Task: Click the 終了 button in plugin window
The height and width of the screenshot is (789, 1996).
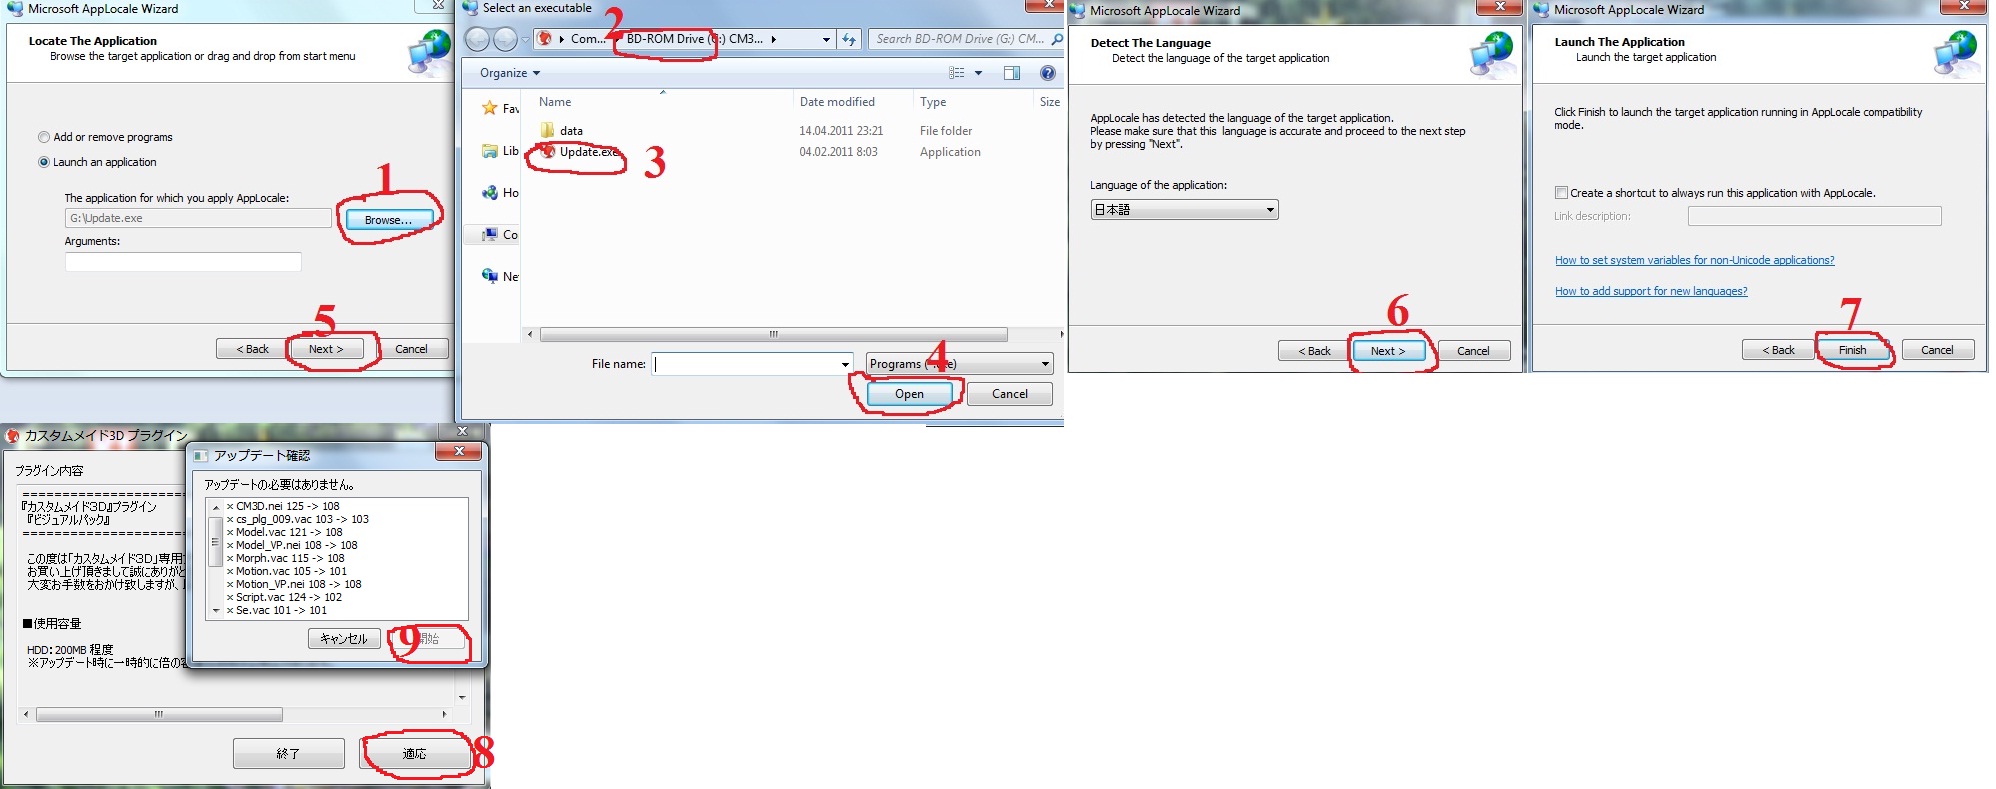Action: [288, 753]
